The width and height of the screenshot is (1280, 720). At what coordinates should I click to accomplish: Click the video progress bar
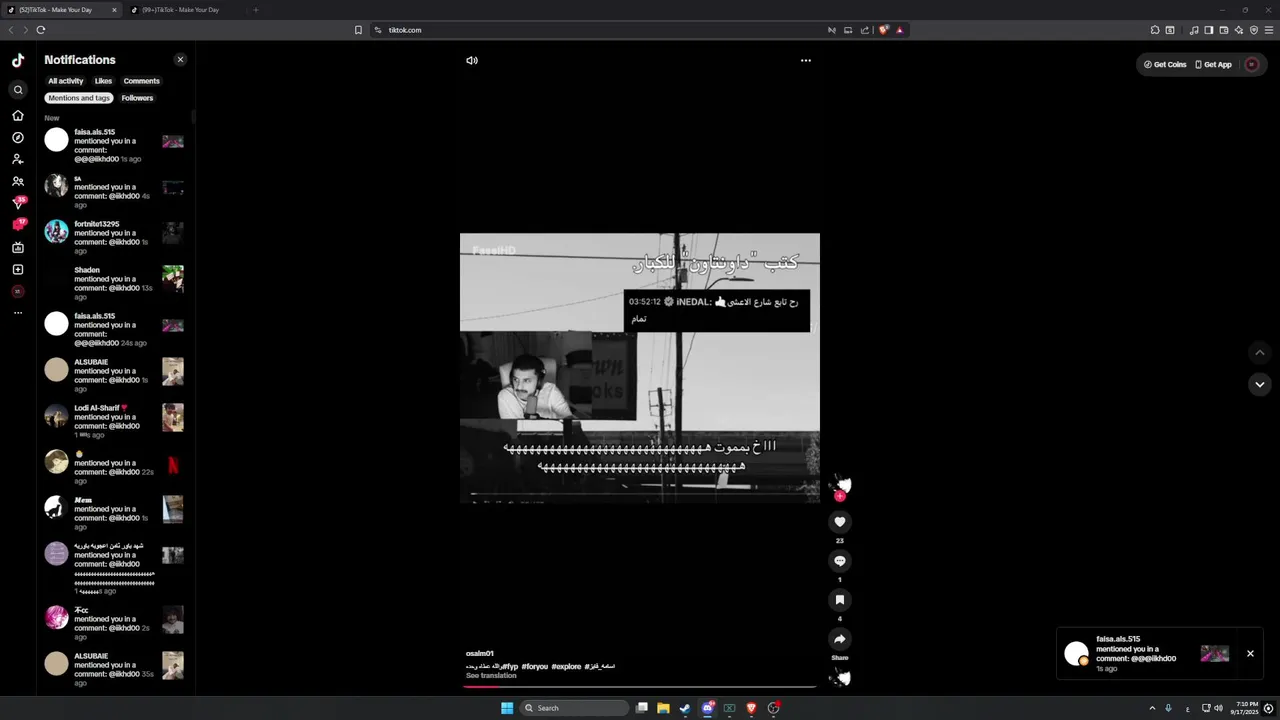pos(640,687)
